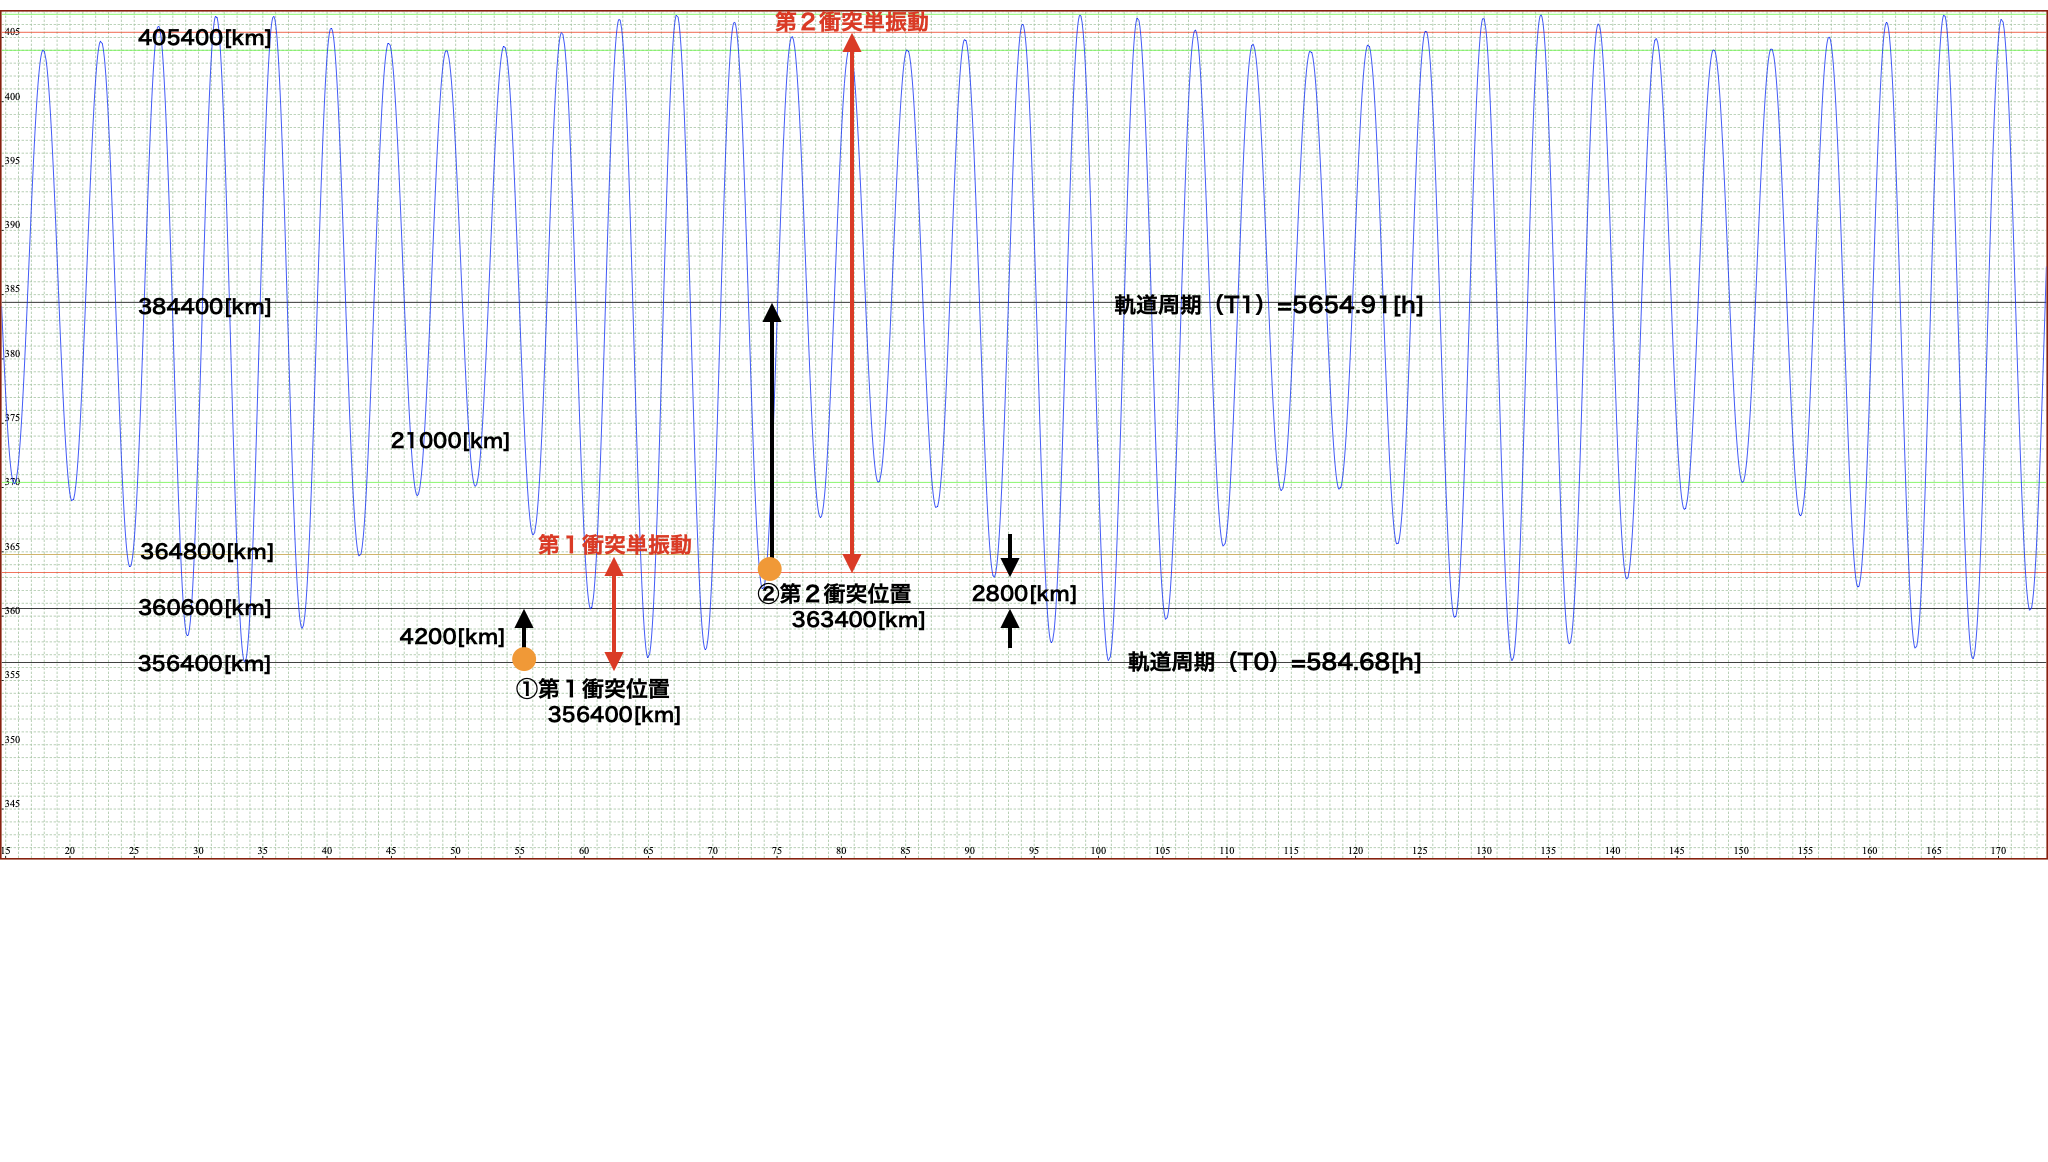Click the black downward arrow above 2800[km]
2048x1162 pixels.
coord(1010,555)
